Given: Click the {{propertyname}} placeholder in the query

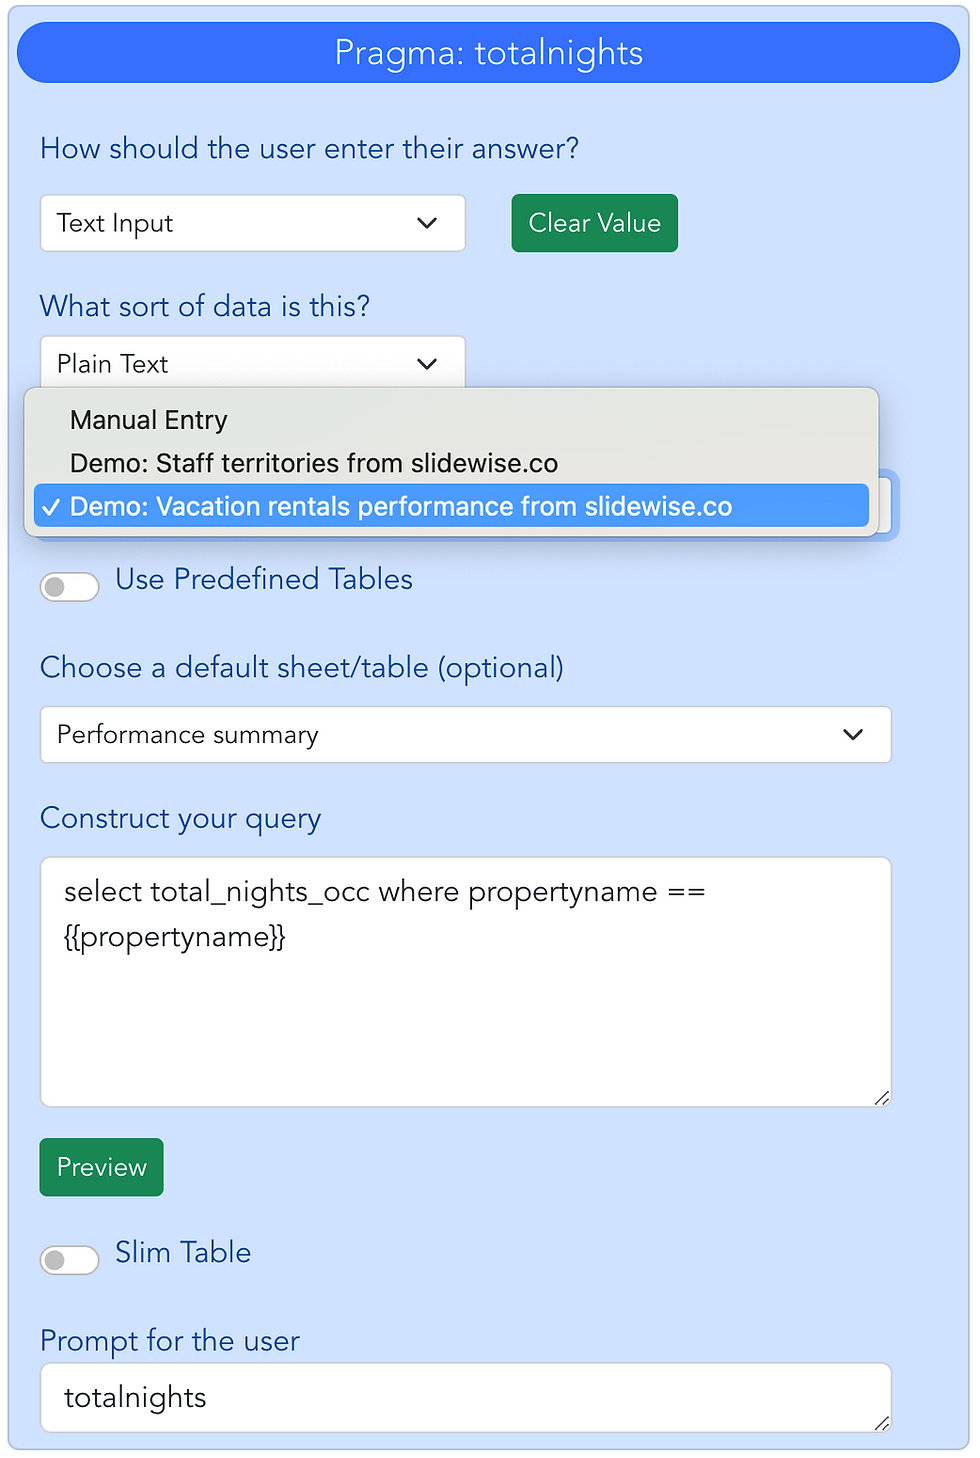Looking at the screenshot, I should click(175, 937).
